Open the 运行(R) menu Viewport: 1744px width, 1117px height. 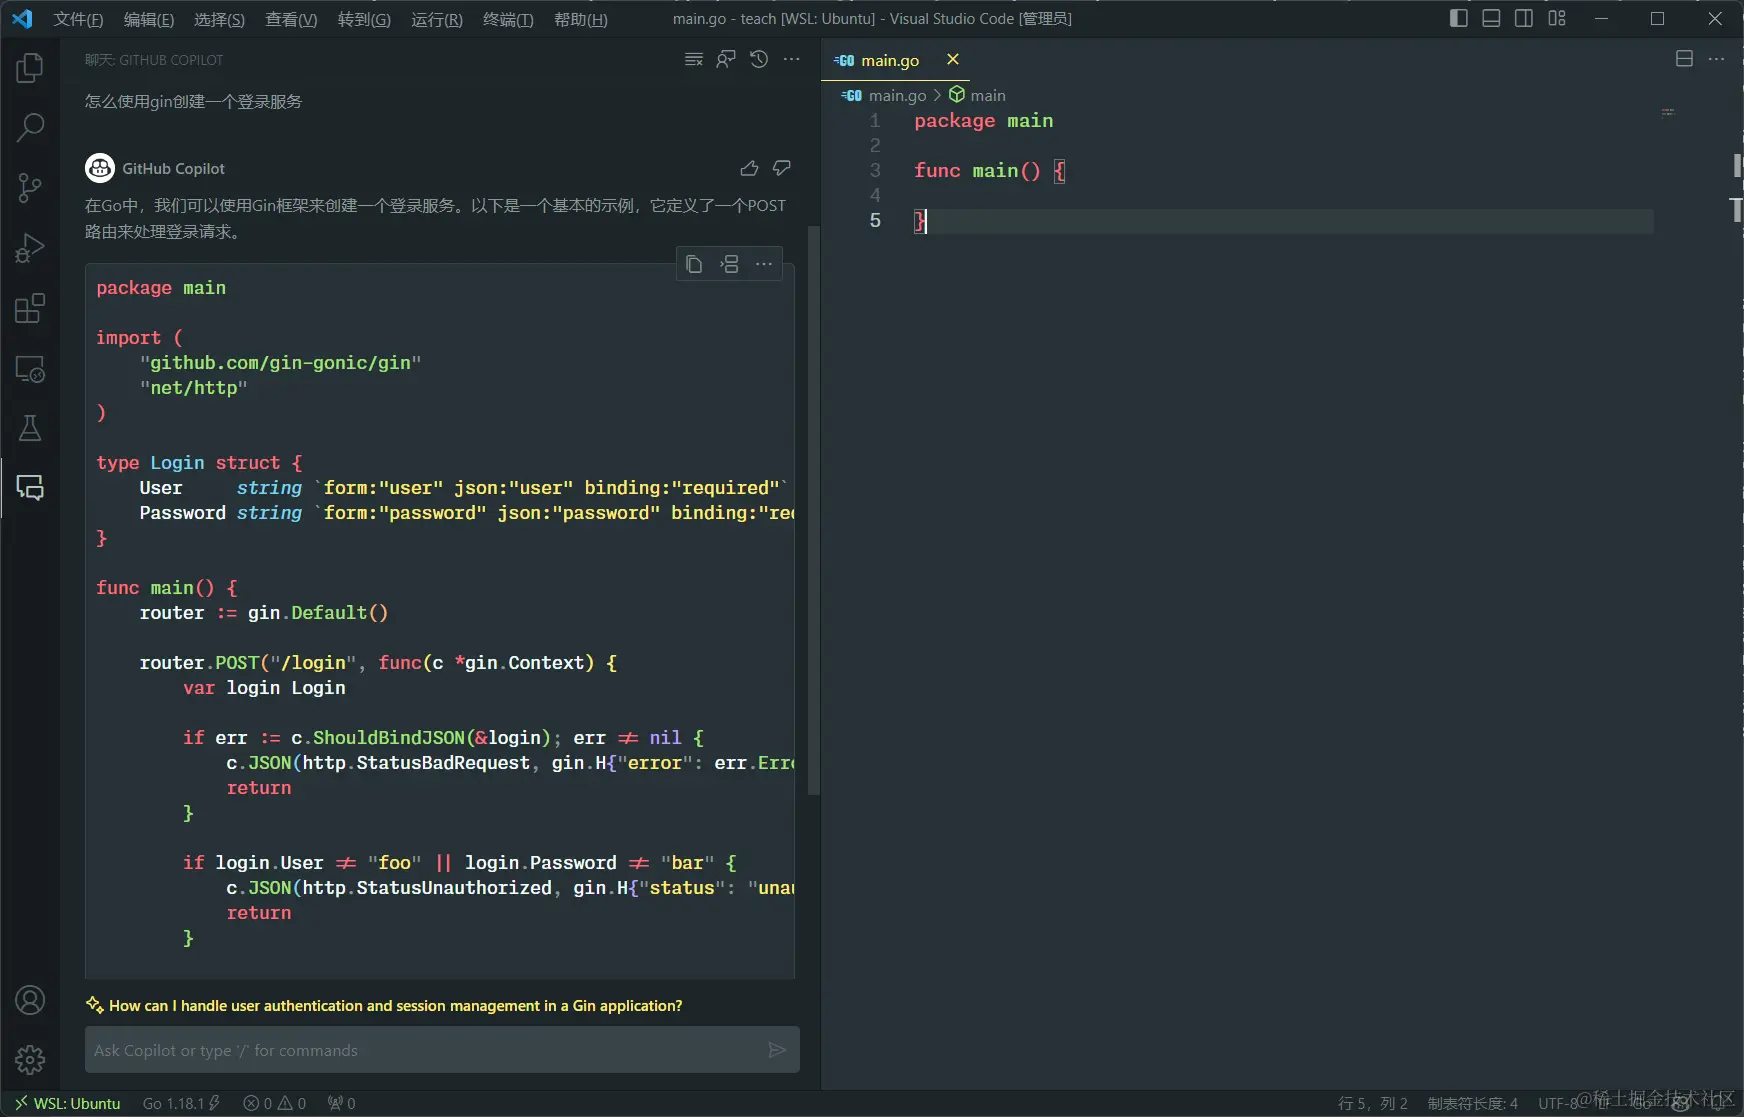437,19
